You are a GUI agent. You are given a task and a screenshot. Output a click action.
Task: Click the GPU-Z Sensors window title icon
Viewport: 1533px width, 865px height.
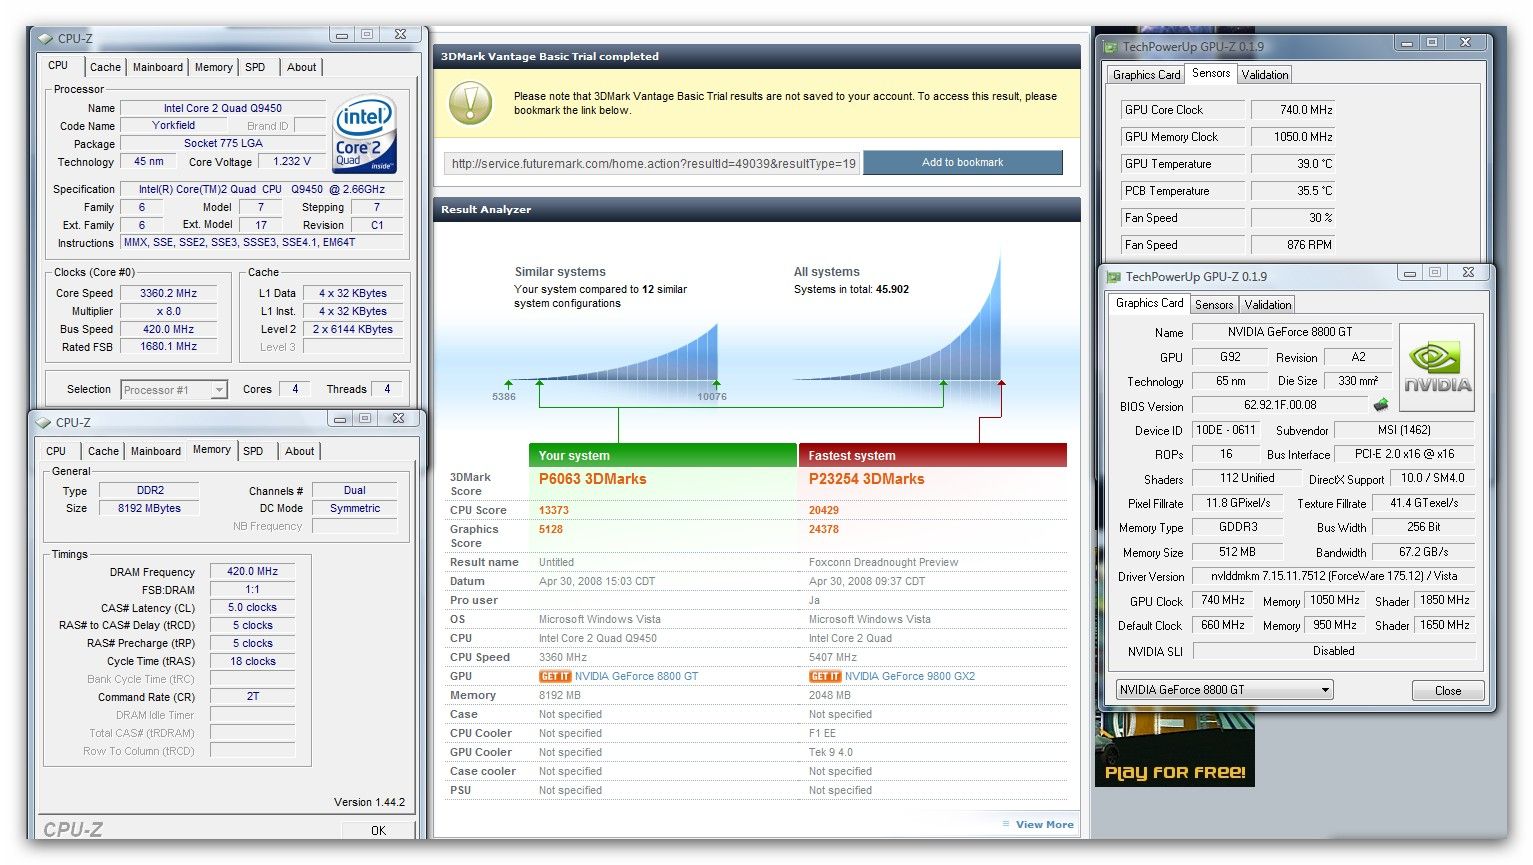point(1110,46)
